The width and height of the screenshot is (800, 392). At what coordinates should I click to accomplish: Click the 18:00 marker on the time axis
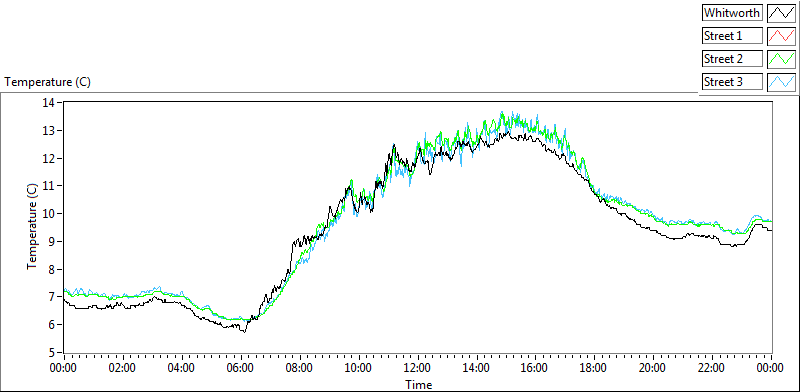595,367
